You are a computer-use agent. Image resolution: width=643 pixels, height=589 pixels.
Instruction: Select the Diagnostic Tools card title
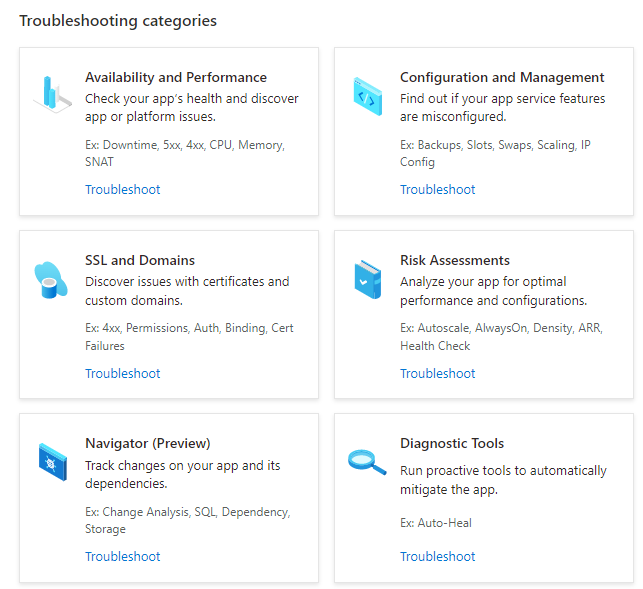coord(452,443)
